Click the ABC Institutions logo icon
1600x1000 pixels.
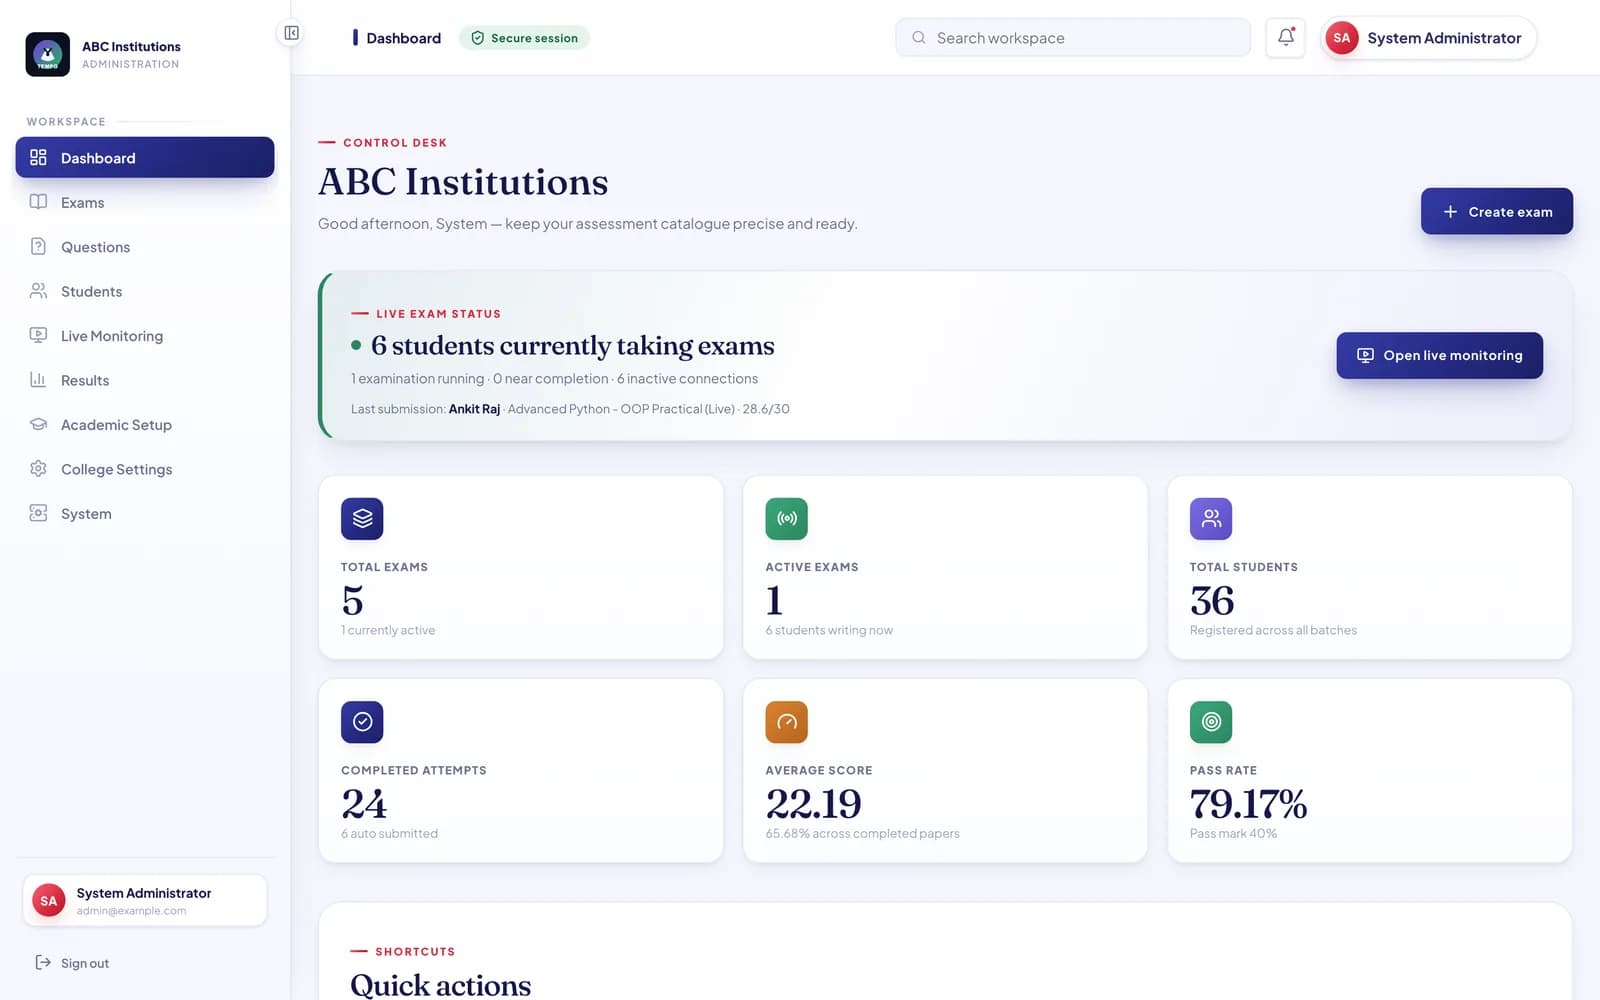point(47,54)
